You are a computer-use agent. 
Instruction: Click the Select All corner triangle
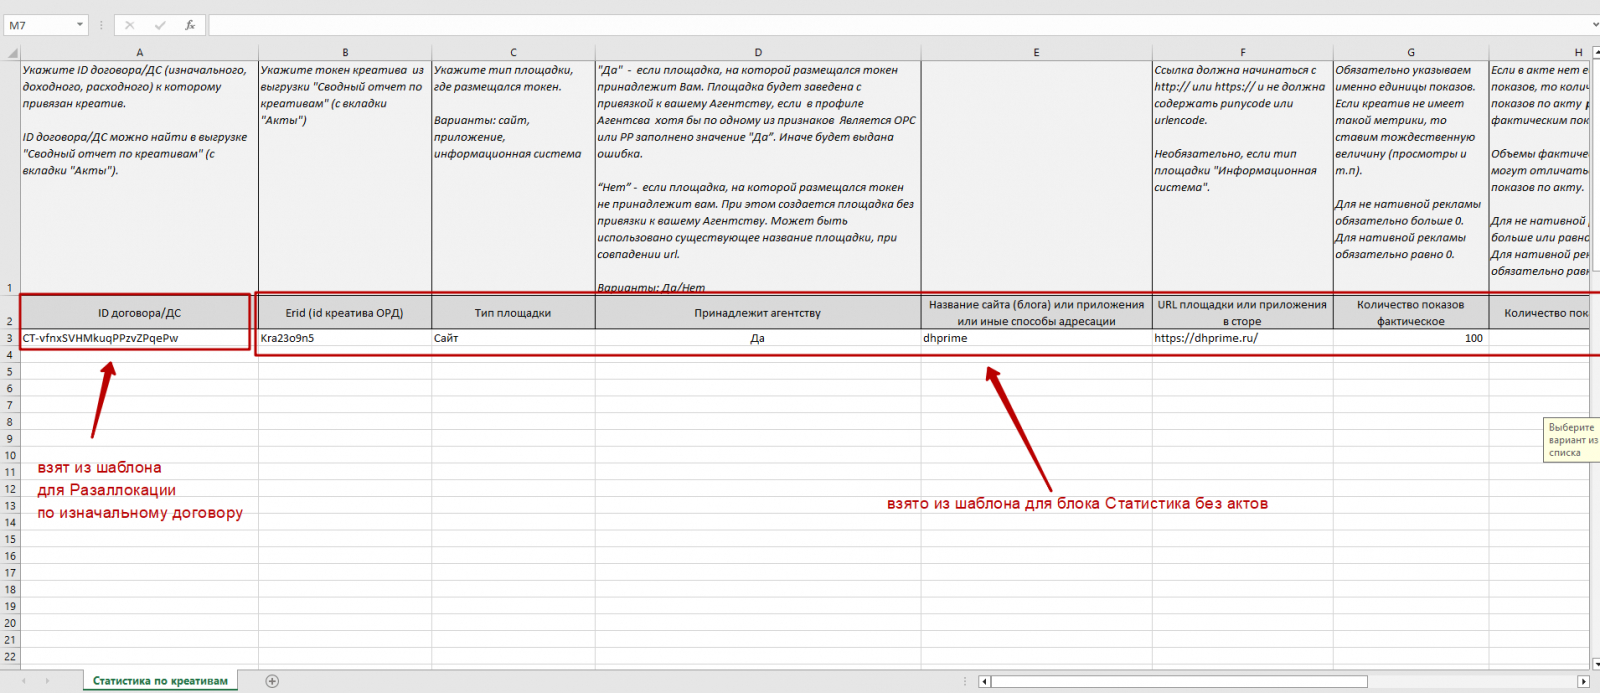tap(12, 53)
